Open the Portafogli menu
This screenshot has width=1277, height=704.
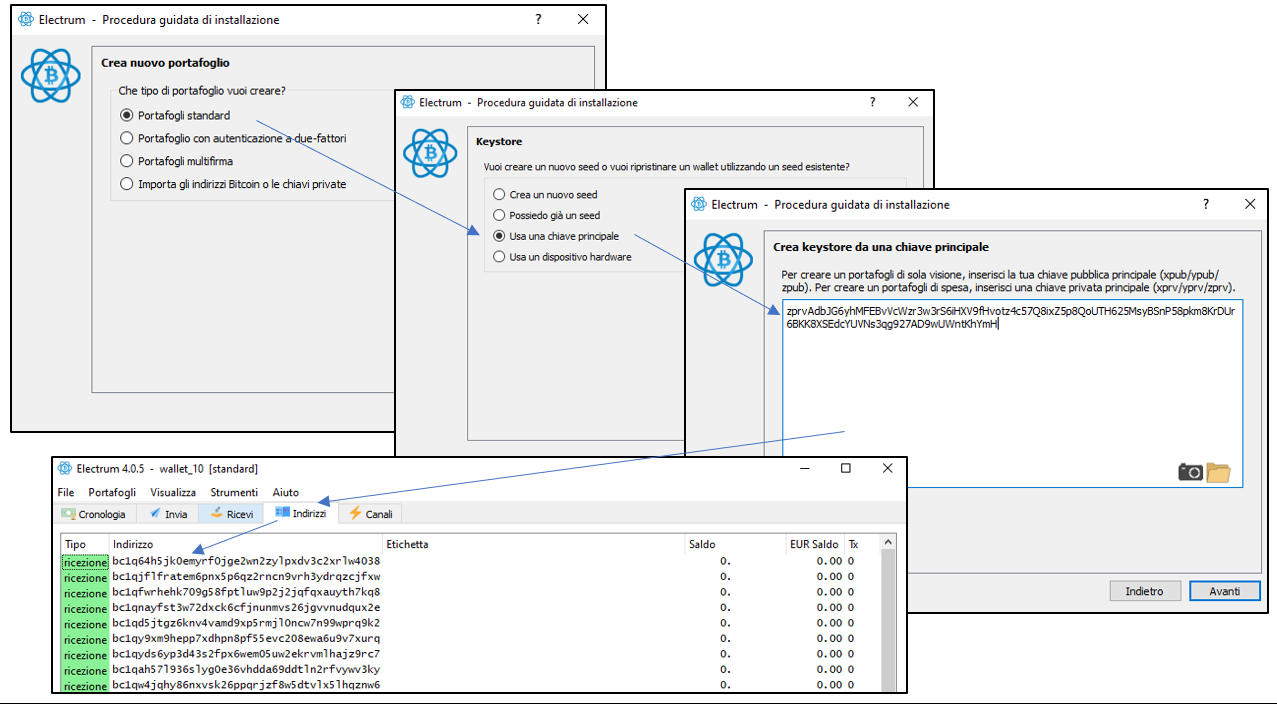112,492
